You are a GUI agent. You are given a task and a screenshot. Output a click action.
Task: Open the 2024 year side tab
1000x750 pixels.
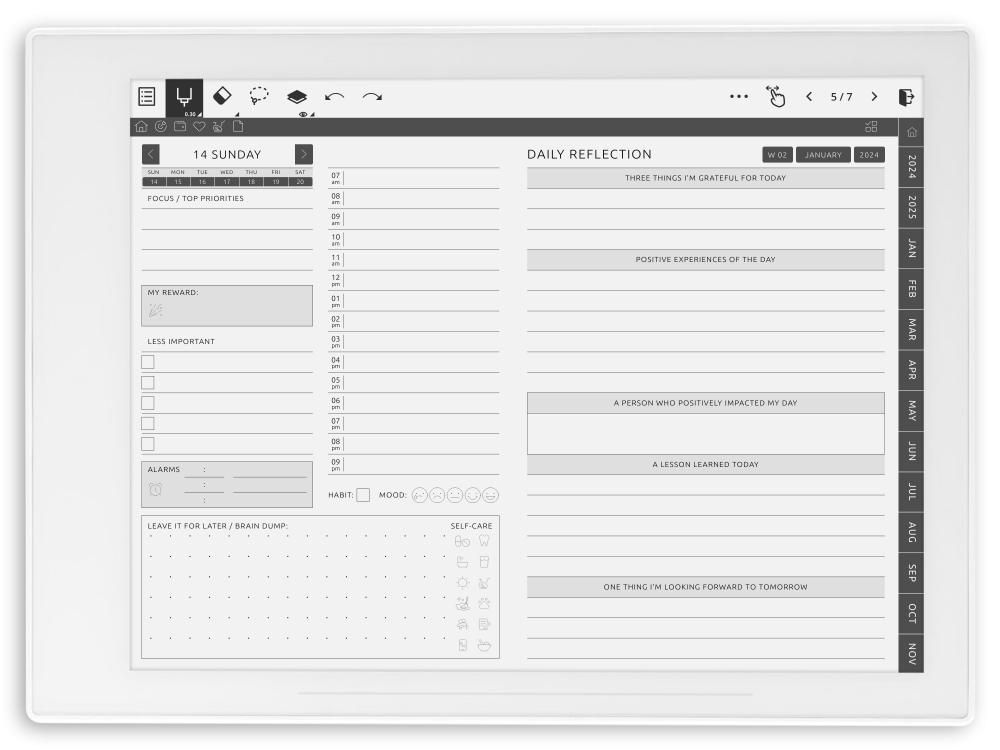[x=911, y=166]
